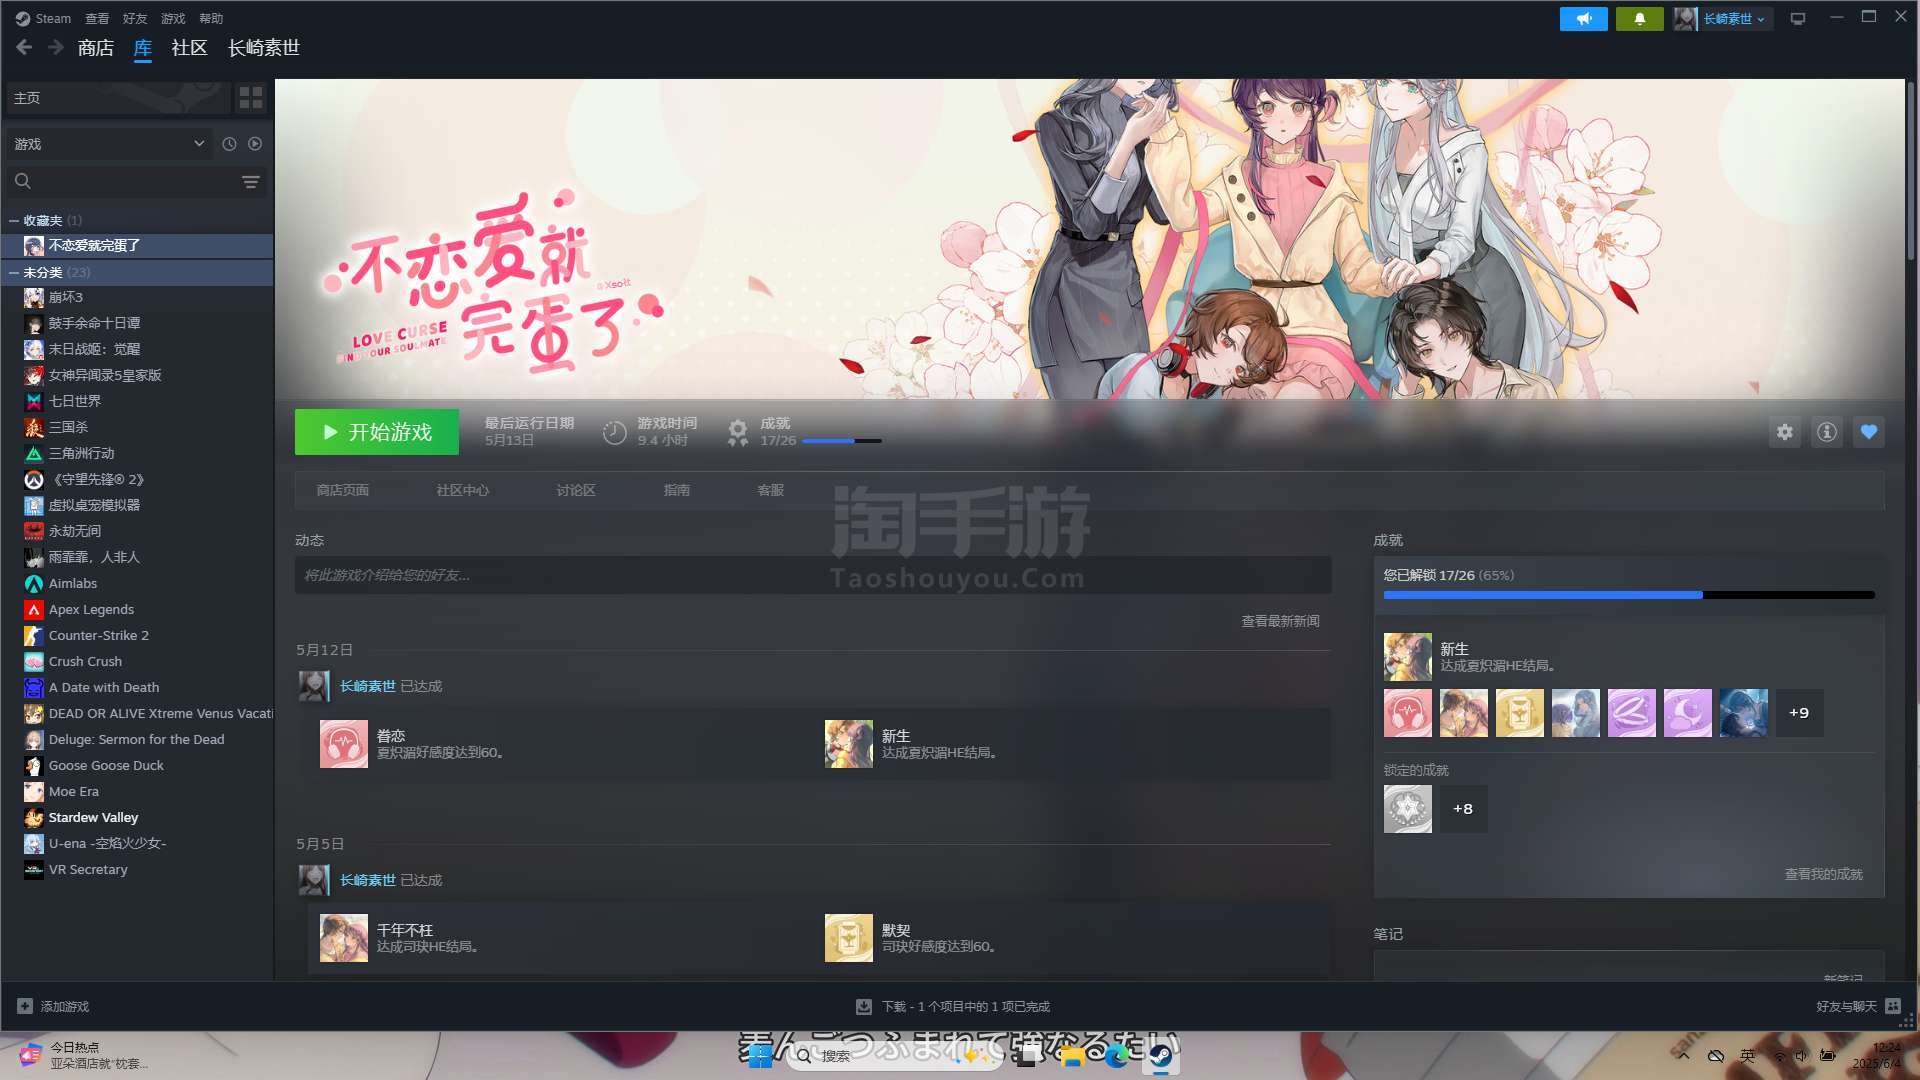Viewport: 1920px width, 1080px height.
Task: Go forward with the forward arrow
Action: click(x=56, y=47)
